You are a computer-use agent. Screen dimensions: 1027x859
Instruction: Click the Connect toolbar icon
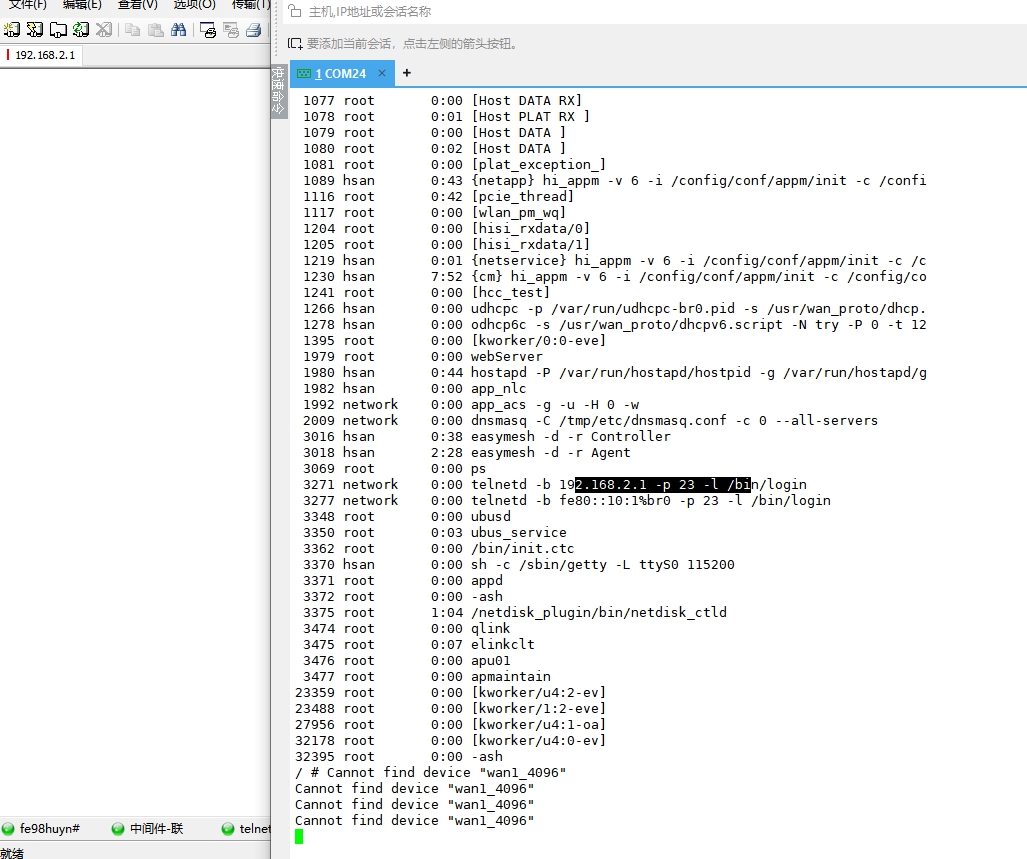12,30
